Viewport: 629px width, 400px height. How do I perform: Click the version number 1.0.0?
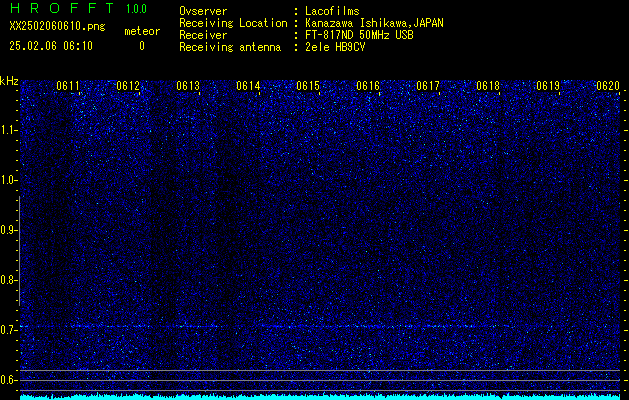[136, 9]
